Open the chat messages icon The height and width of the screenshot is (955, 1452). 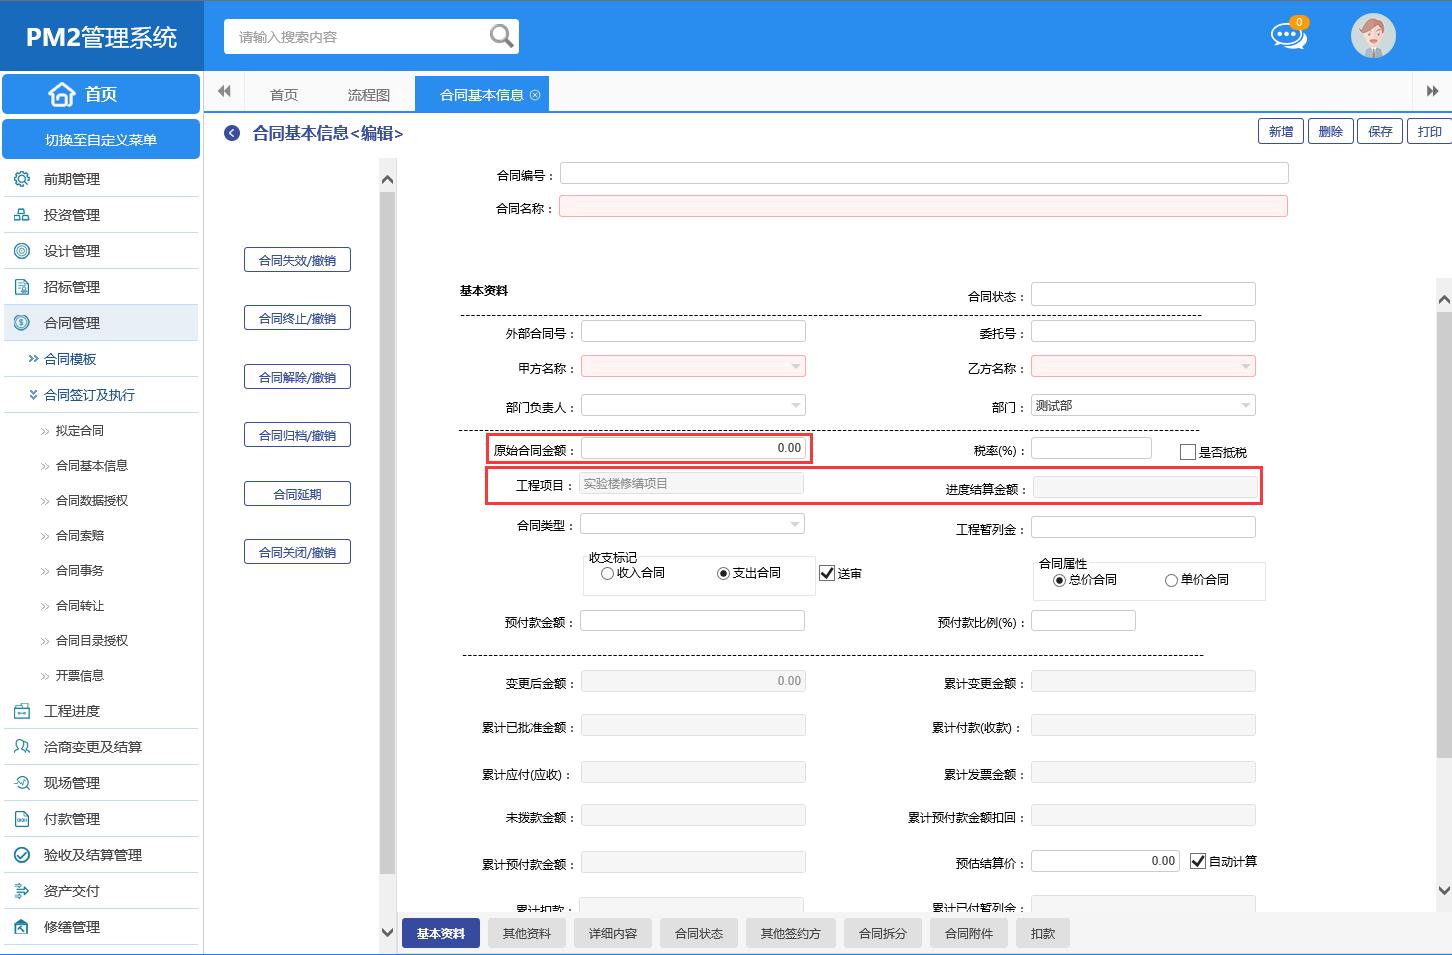coord(1288,36)
